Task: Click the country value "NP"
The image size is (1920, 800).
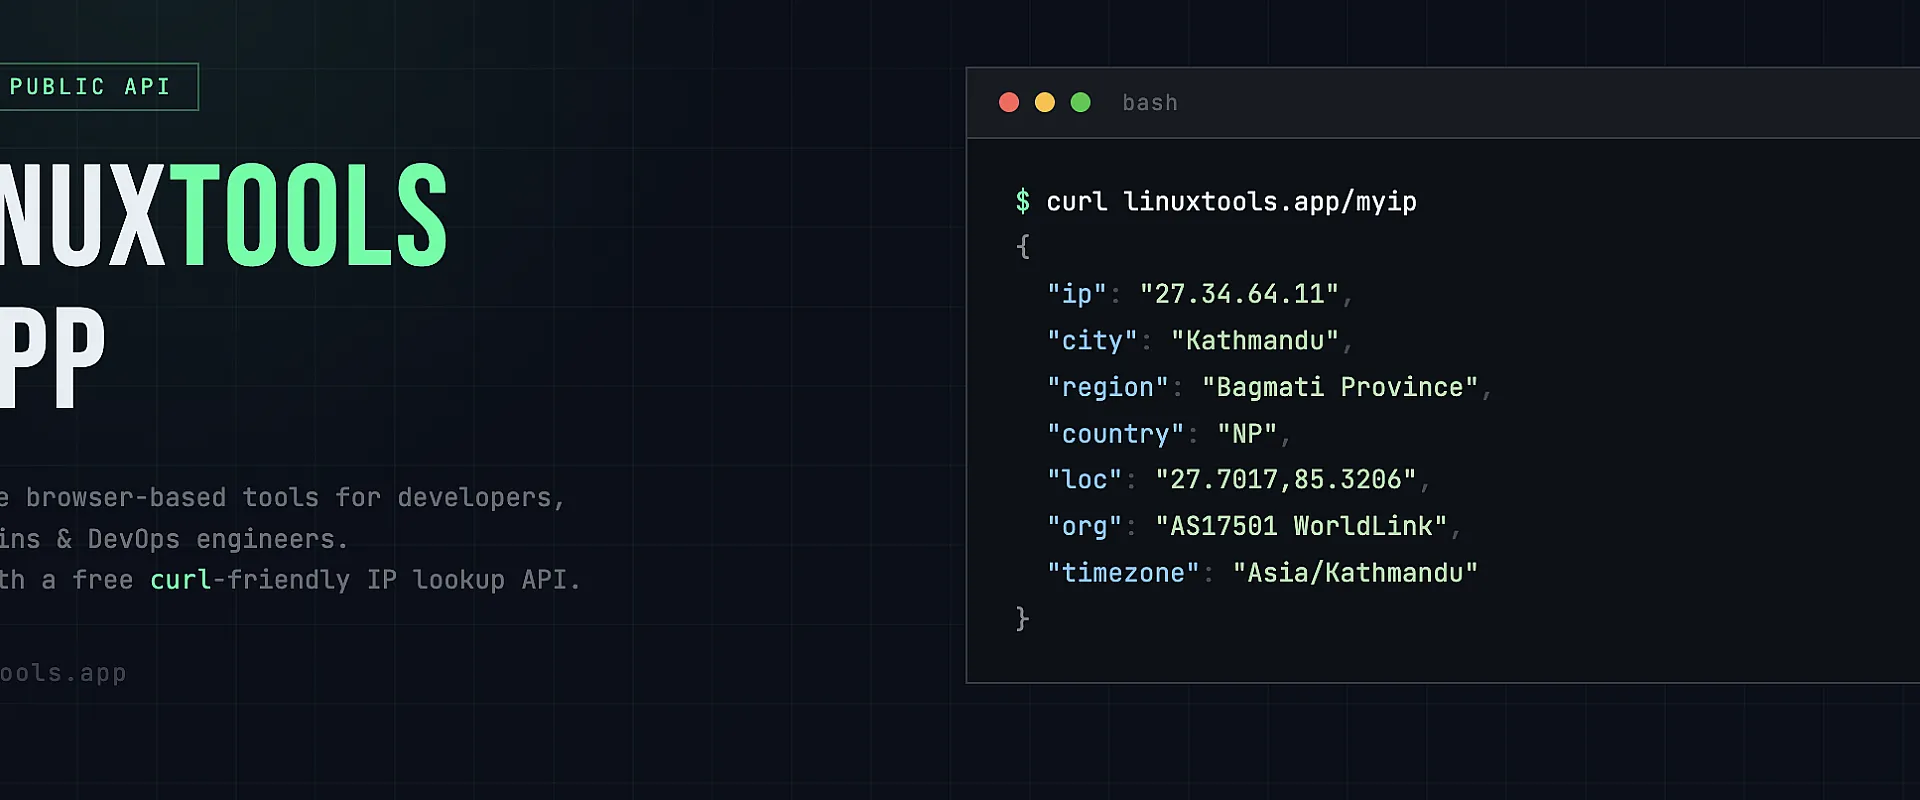Action: [1247, 434]
